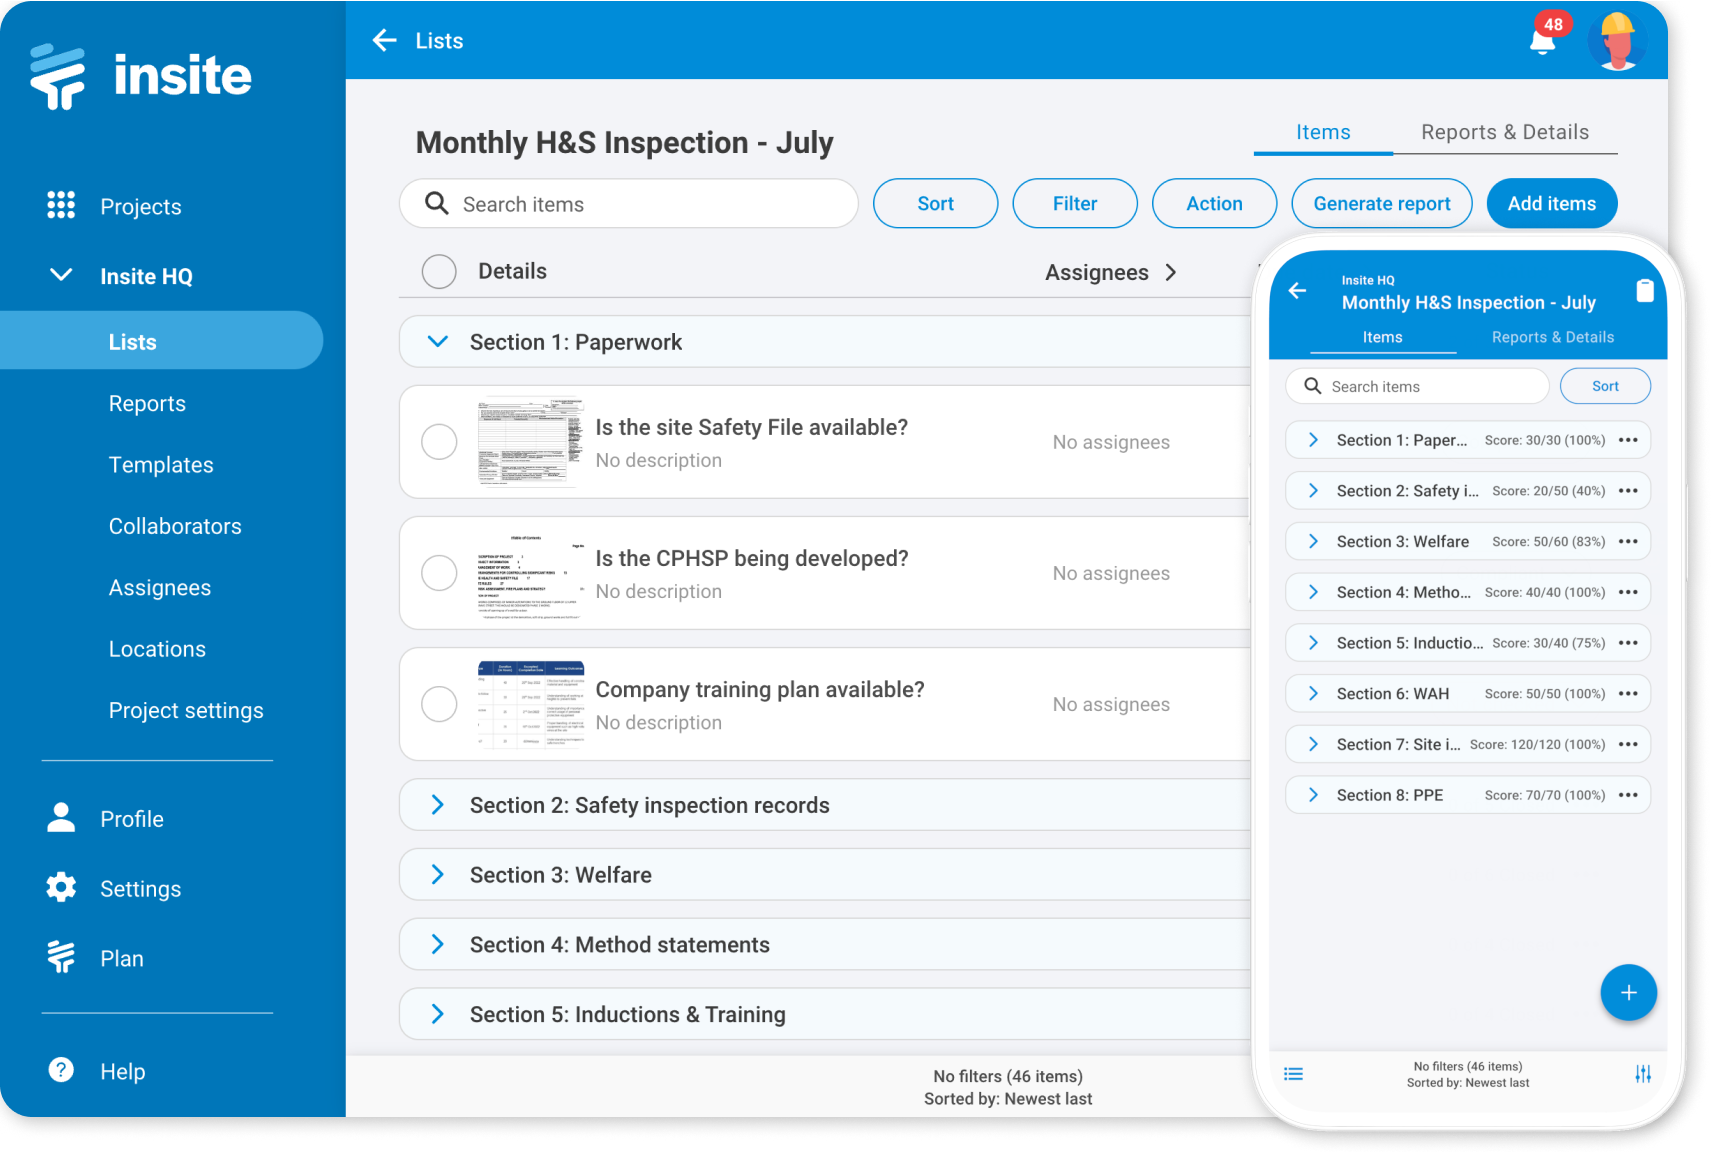The image size is (1728, 1152).
Task: Click the Help question mark icon
Action: tap(61, 1070)
